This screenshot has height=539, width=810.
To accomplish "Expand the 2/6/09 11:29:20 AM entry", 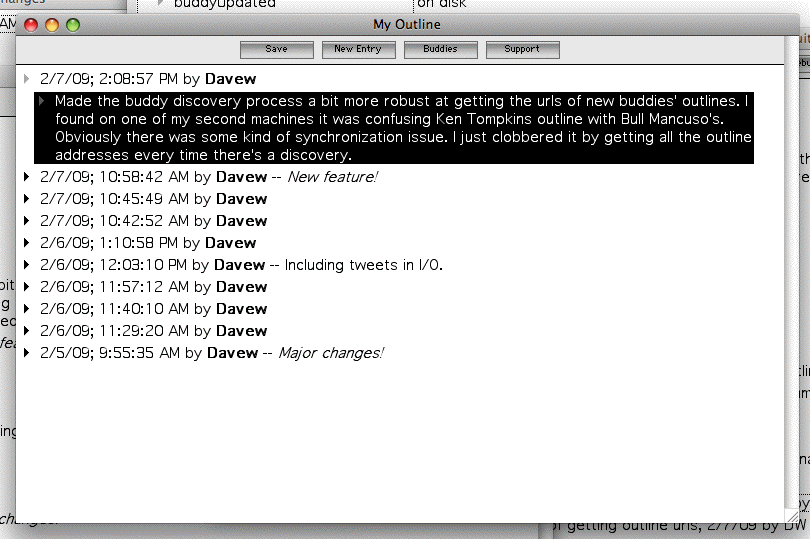I will [x=27, y=331].
